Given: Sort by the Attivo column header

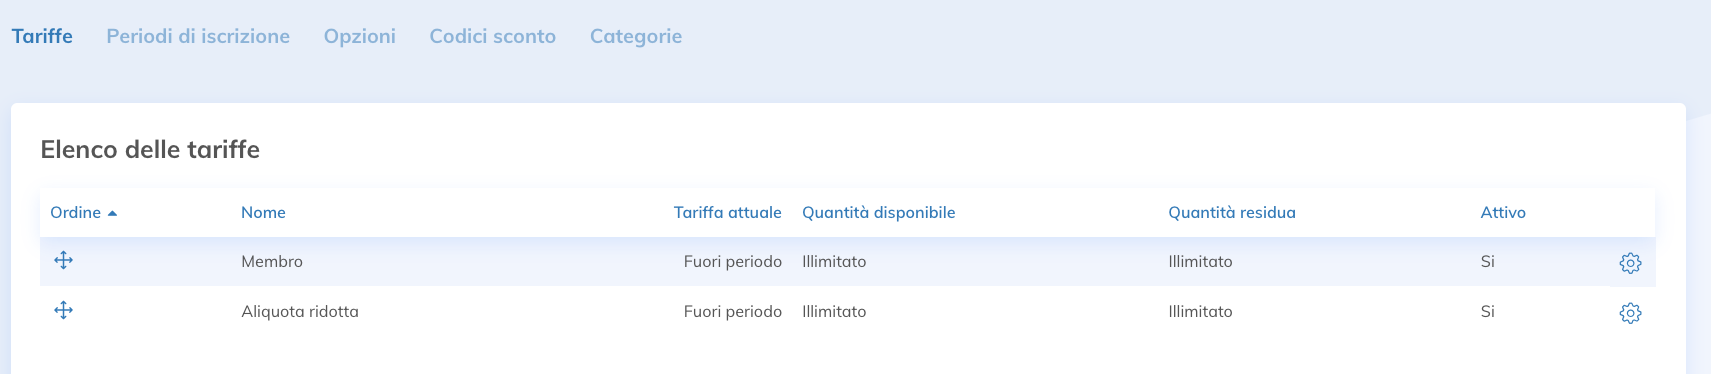Looking at the screenshot, I should click(x=1503, y=212).
